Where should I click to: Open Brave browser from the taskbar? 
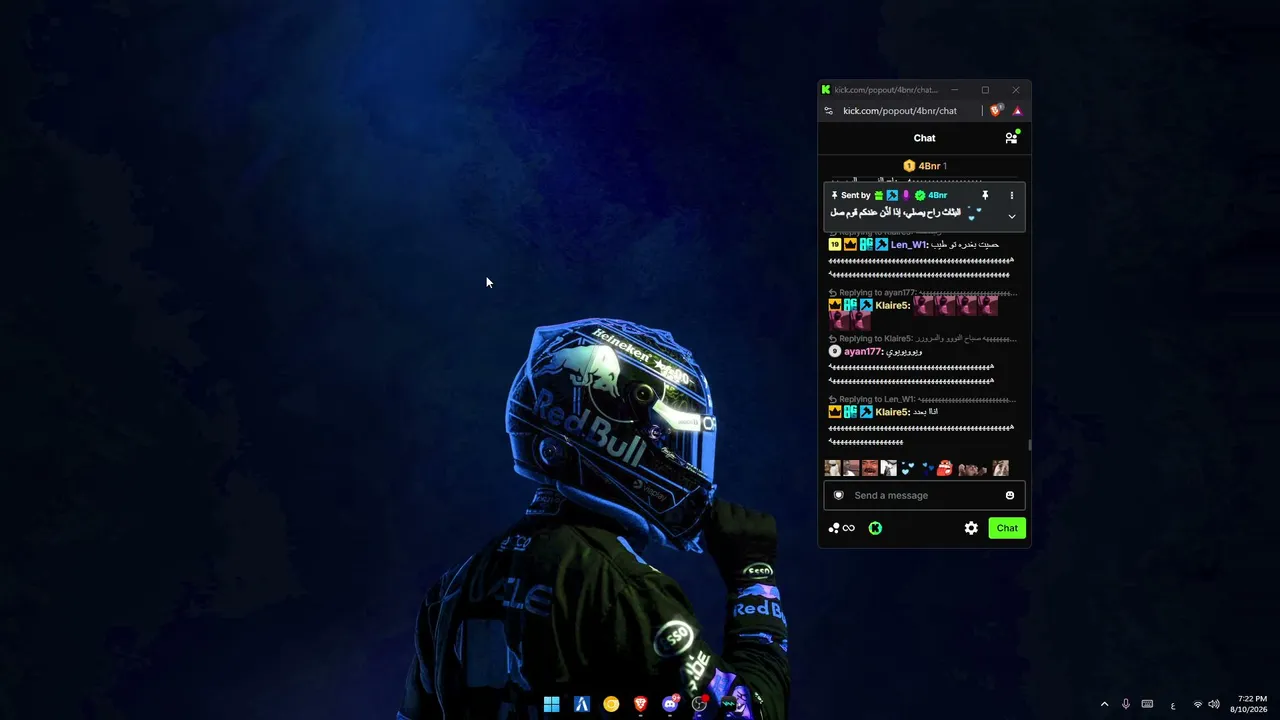640,704
